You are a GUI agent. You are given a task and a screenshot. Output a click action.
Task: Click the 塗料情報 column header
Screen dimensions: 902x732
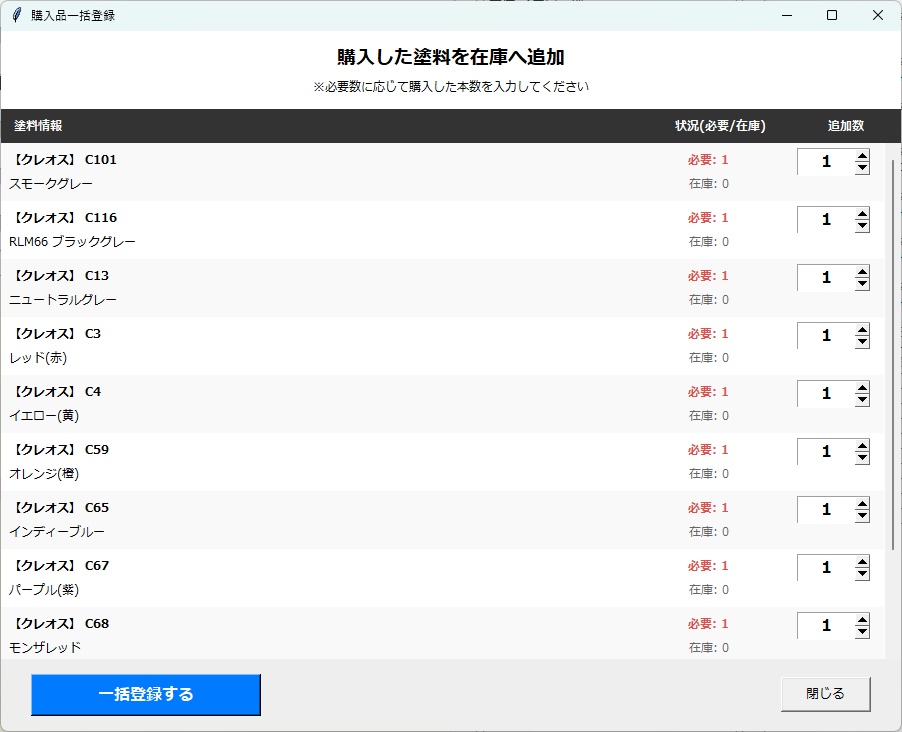click(37, 126)
